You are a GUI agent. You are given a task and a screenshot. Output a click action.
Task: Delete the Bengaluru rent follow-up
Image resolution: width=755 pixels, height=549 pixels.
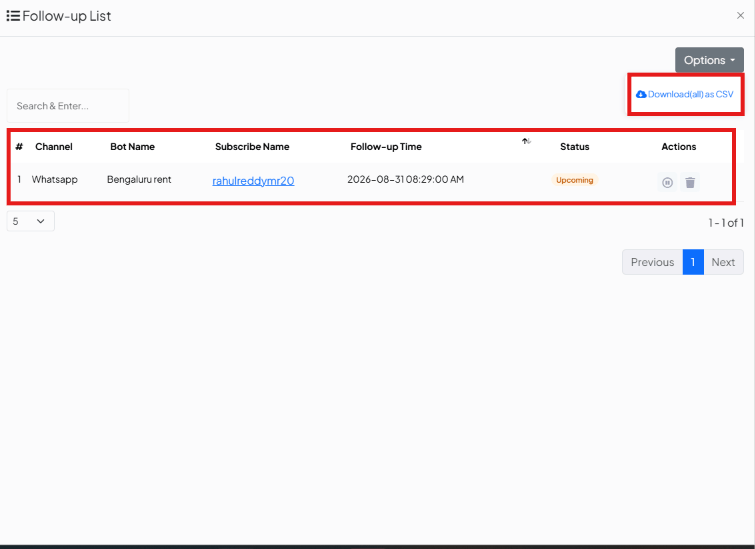coord(690,183)
